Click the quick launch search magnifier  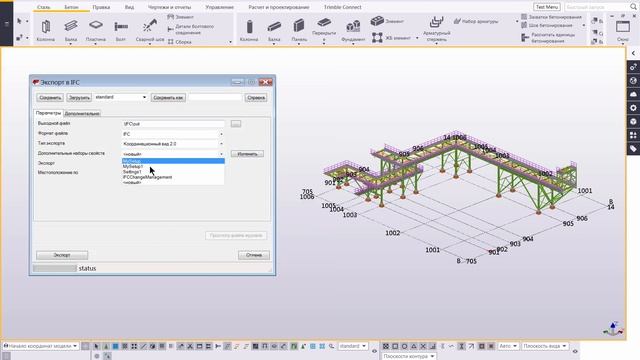click(633, 7)
